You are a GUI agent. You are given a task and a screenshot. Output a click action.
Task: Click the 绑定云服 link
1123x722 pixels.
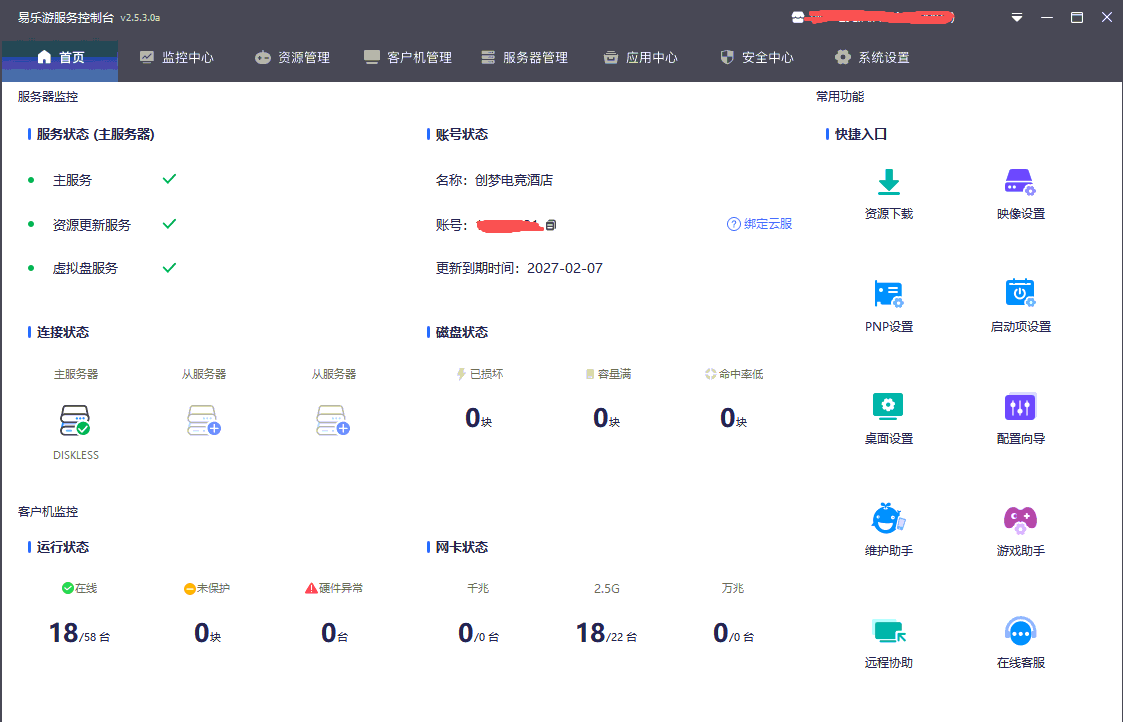pyautogui.click(x=761, y=224)
